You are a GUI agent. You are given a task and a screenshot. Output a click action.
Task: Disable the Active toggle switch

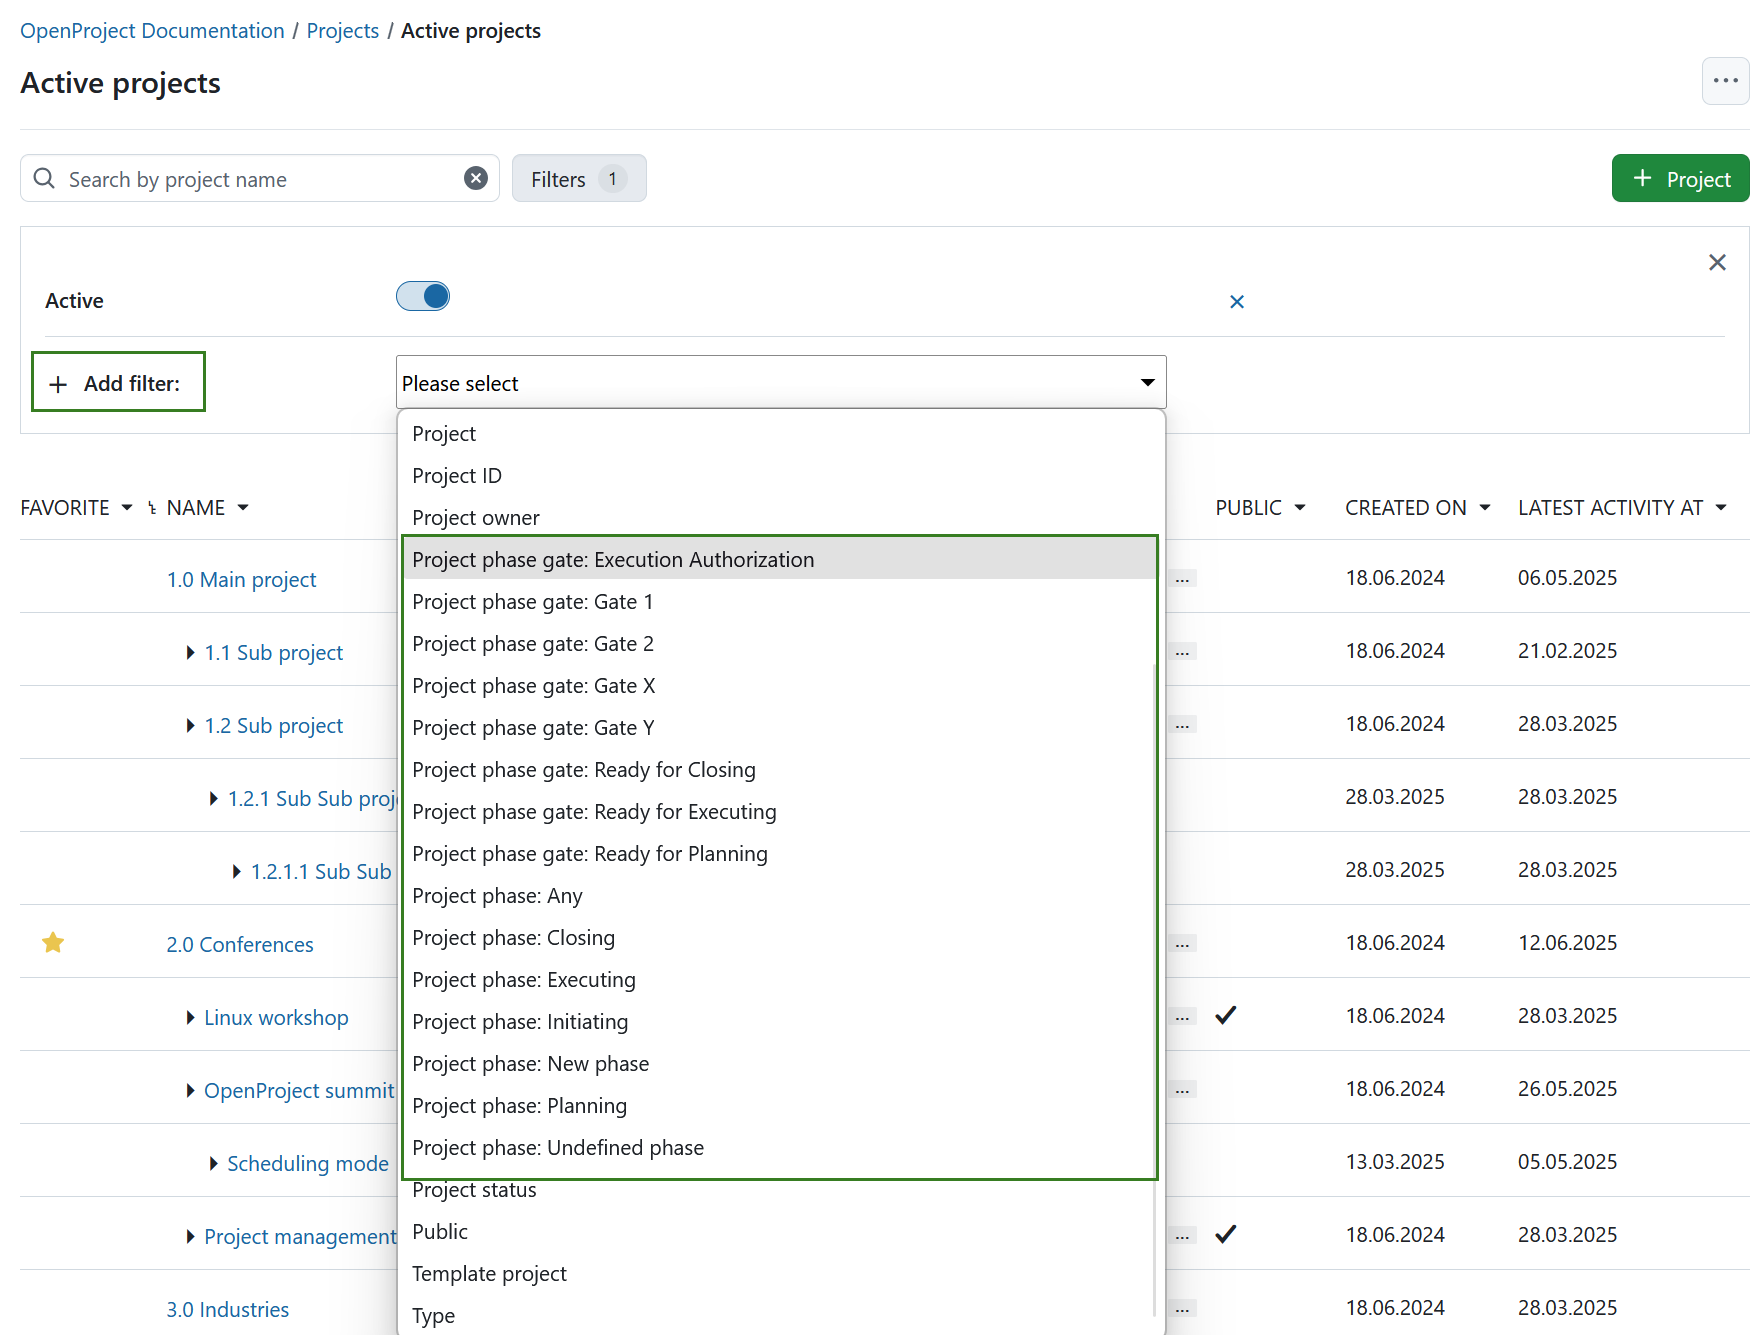pos(422,296)
